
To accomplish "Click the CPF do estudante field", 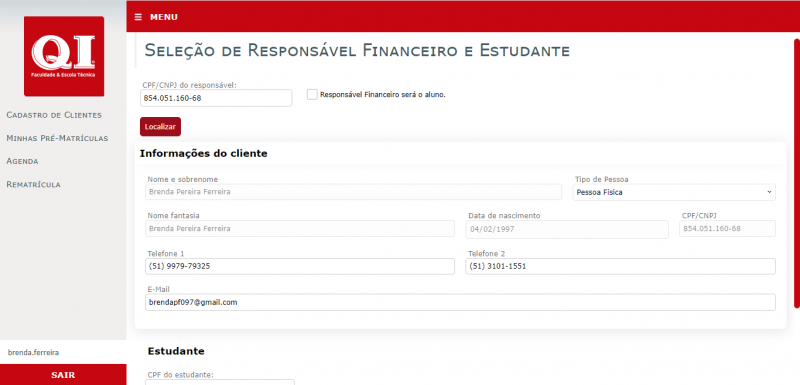I will point(220,382).
